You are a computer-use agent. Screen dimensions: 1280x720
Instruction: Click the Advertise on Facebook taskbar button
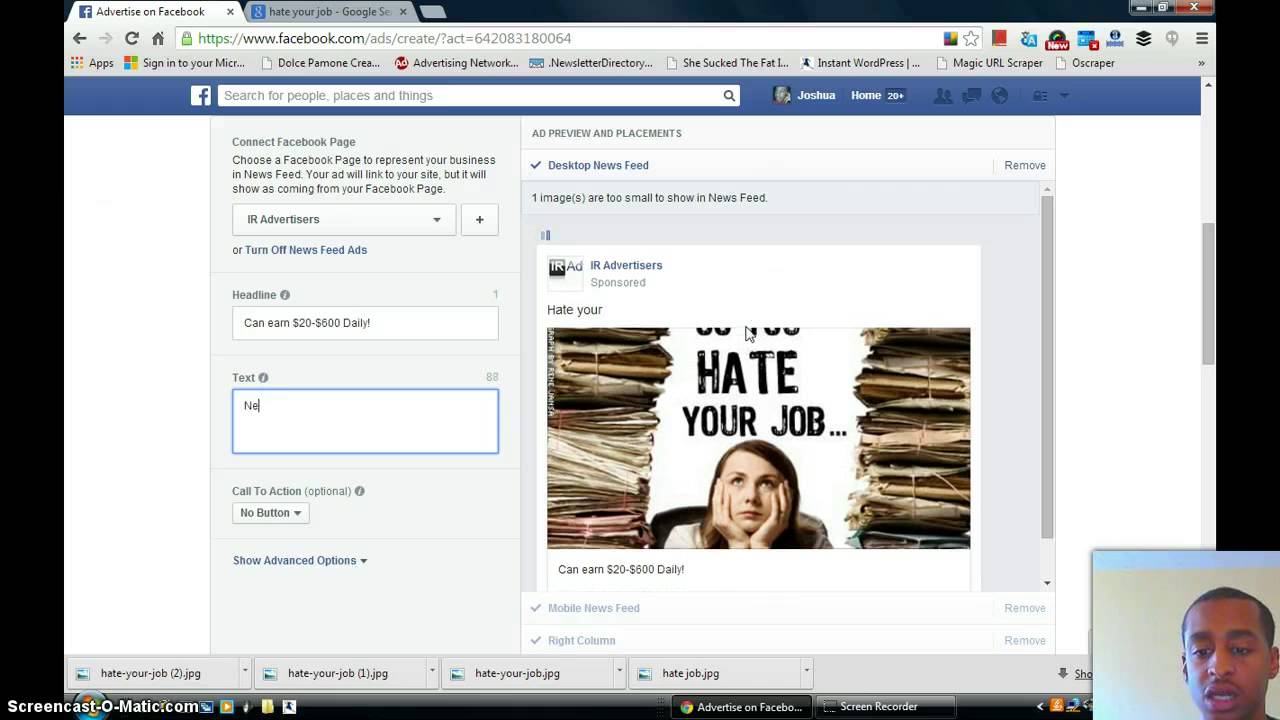point(741,706)
